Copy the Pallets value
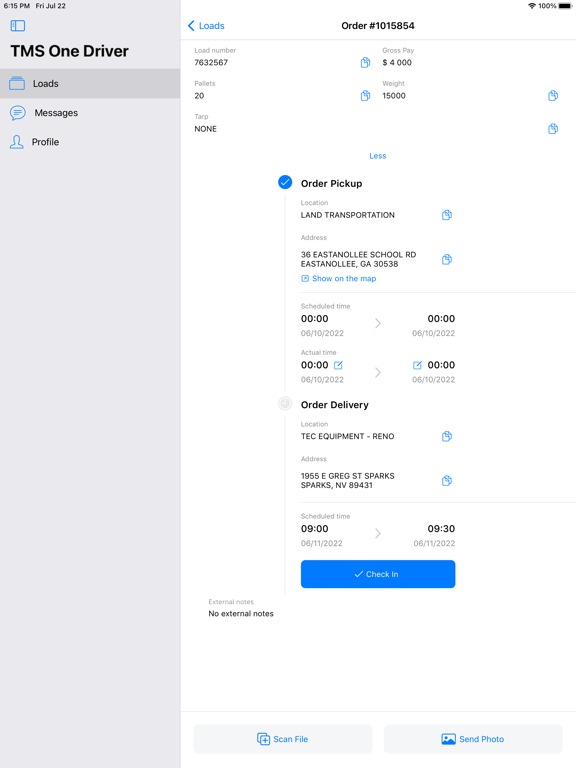The image size is (576, 768). click(x=365, y=96)
